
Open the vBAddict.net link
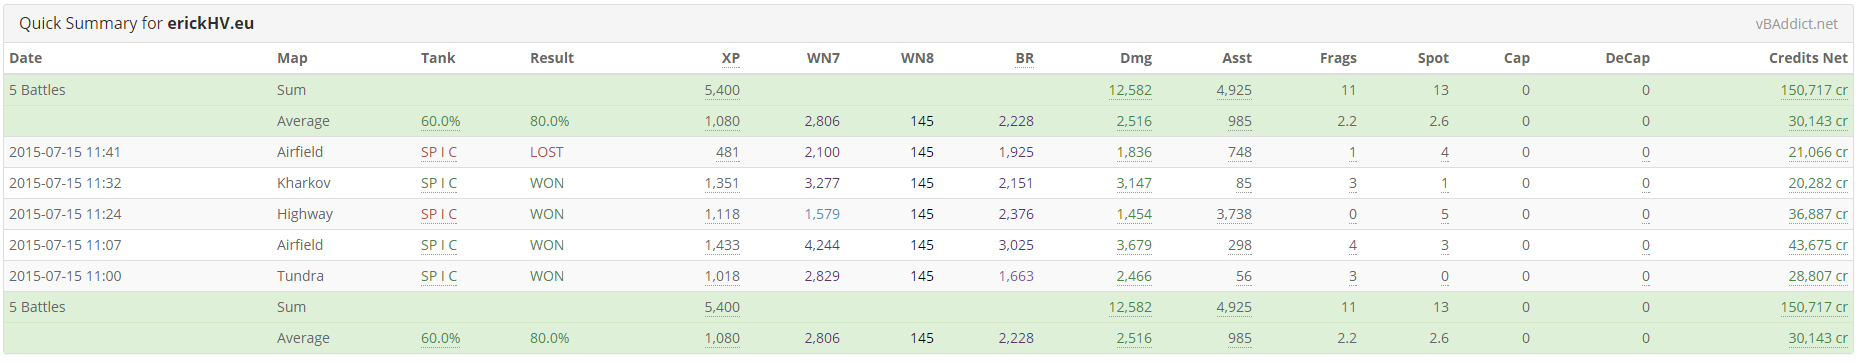tap(1796, 24)
